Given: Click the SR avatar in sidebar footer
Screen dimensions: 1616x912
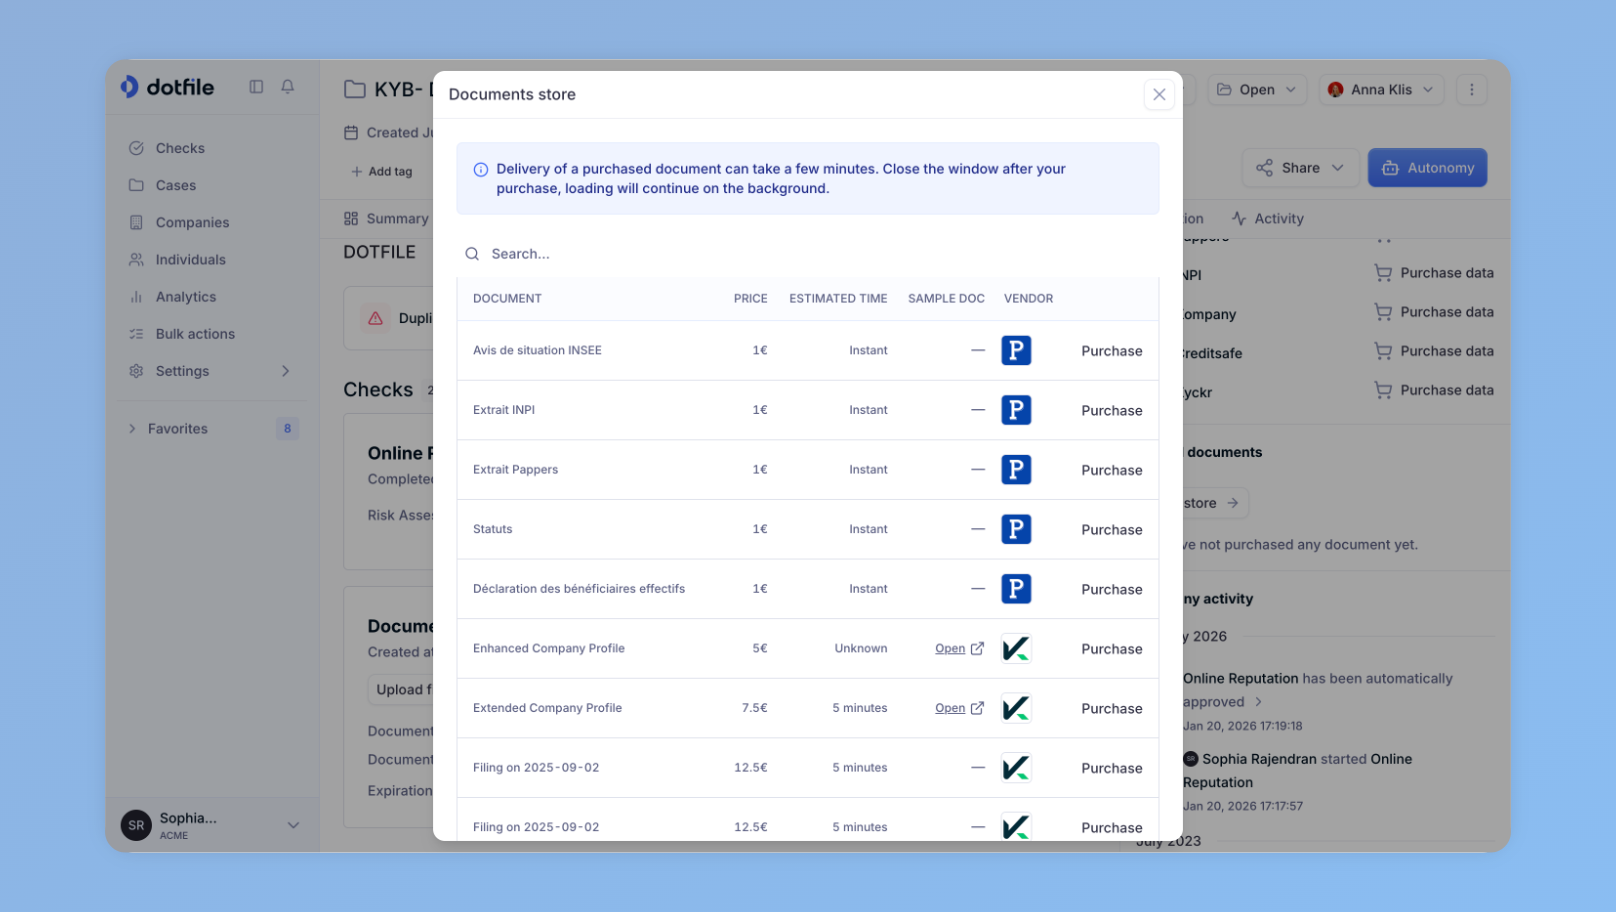Looking at the screenshot, I should coord(136,825).
